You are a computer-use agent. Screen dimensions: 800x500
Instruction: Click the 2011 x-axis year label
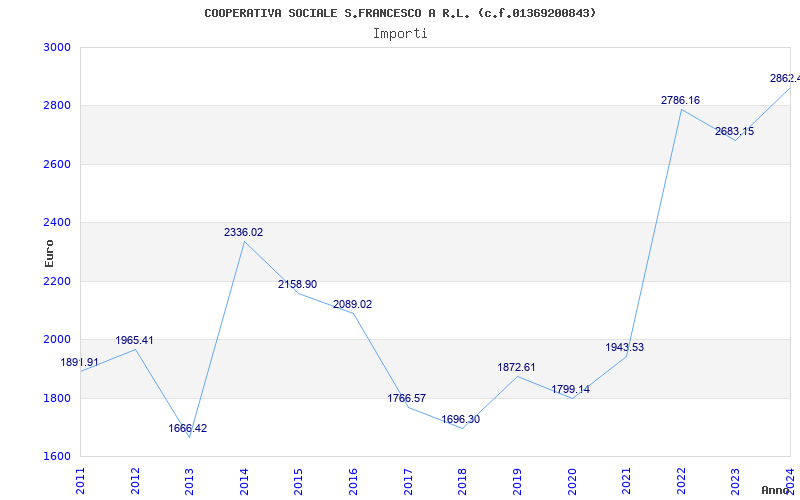point(81,481)
